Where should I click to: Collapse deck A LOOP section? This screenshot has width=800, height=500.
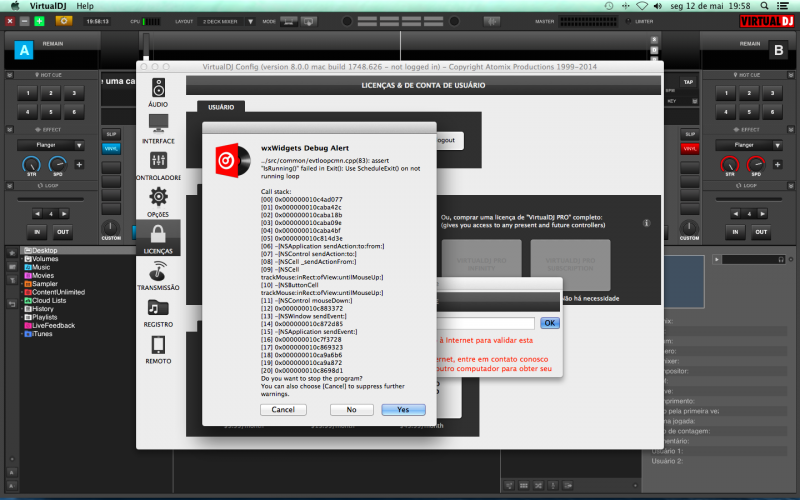pos(9,186)
